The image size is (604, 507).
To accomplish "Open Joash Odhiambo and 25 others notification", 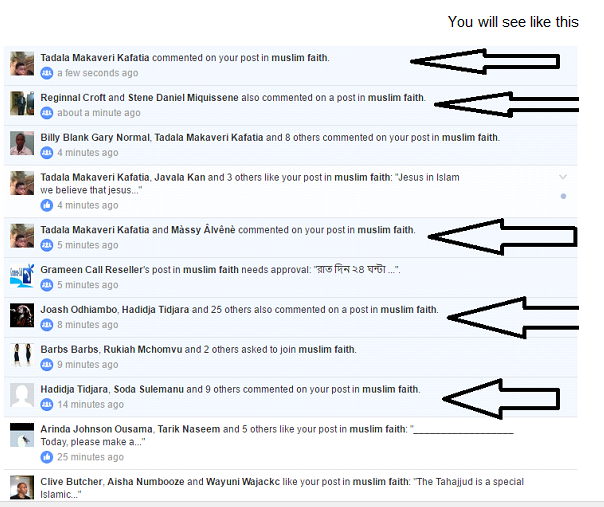I will 290,318.
